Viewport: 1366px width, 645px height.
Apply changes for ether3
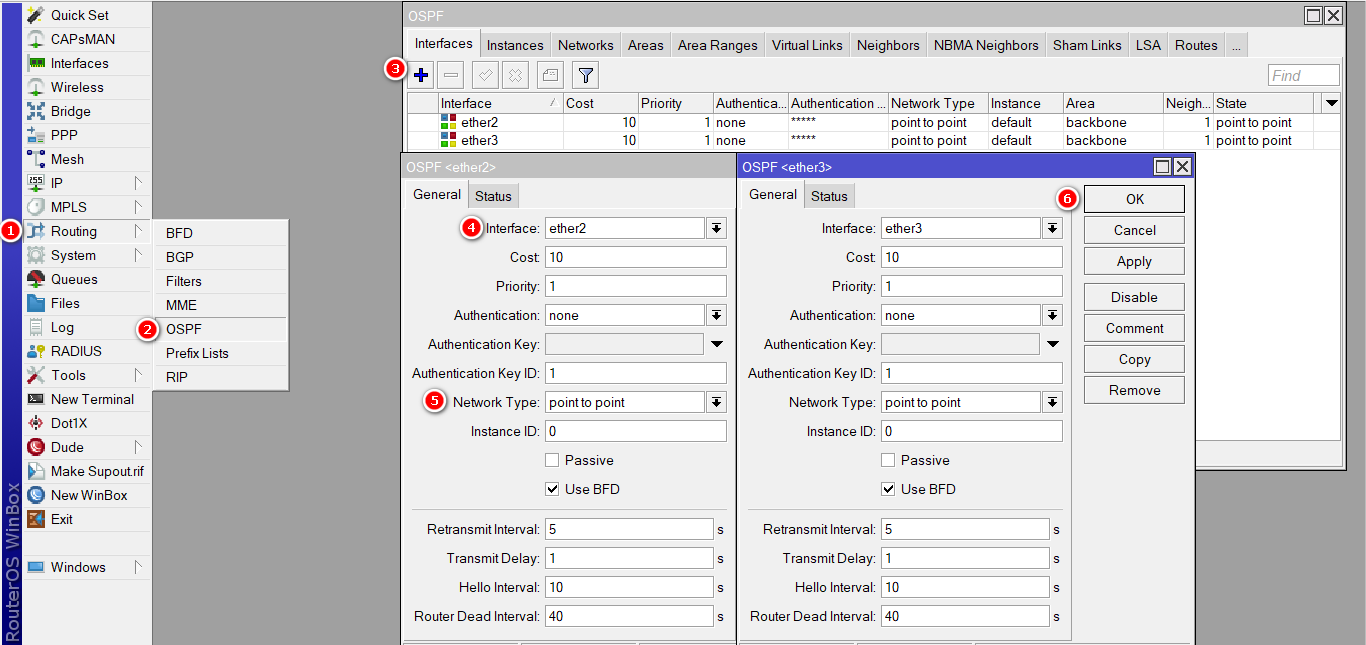click(1133, 261)
